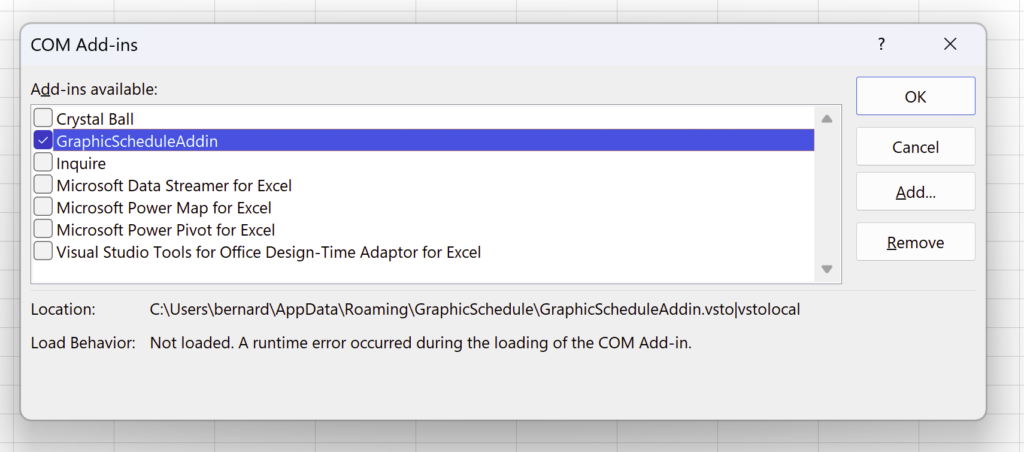The height and width of the screenshot is (452, 1024).
Task: Check Microsoft Data Streamer for Excel box
Action: (x=43, y=185)
